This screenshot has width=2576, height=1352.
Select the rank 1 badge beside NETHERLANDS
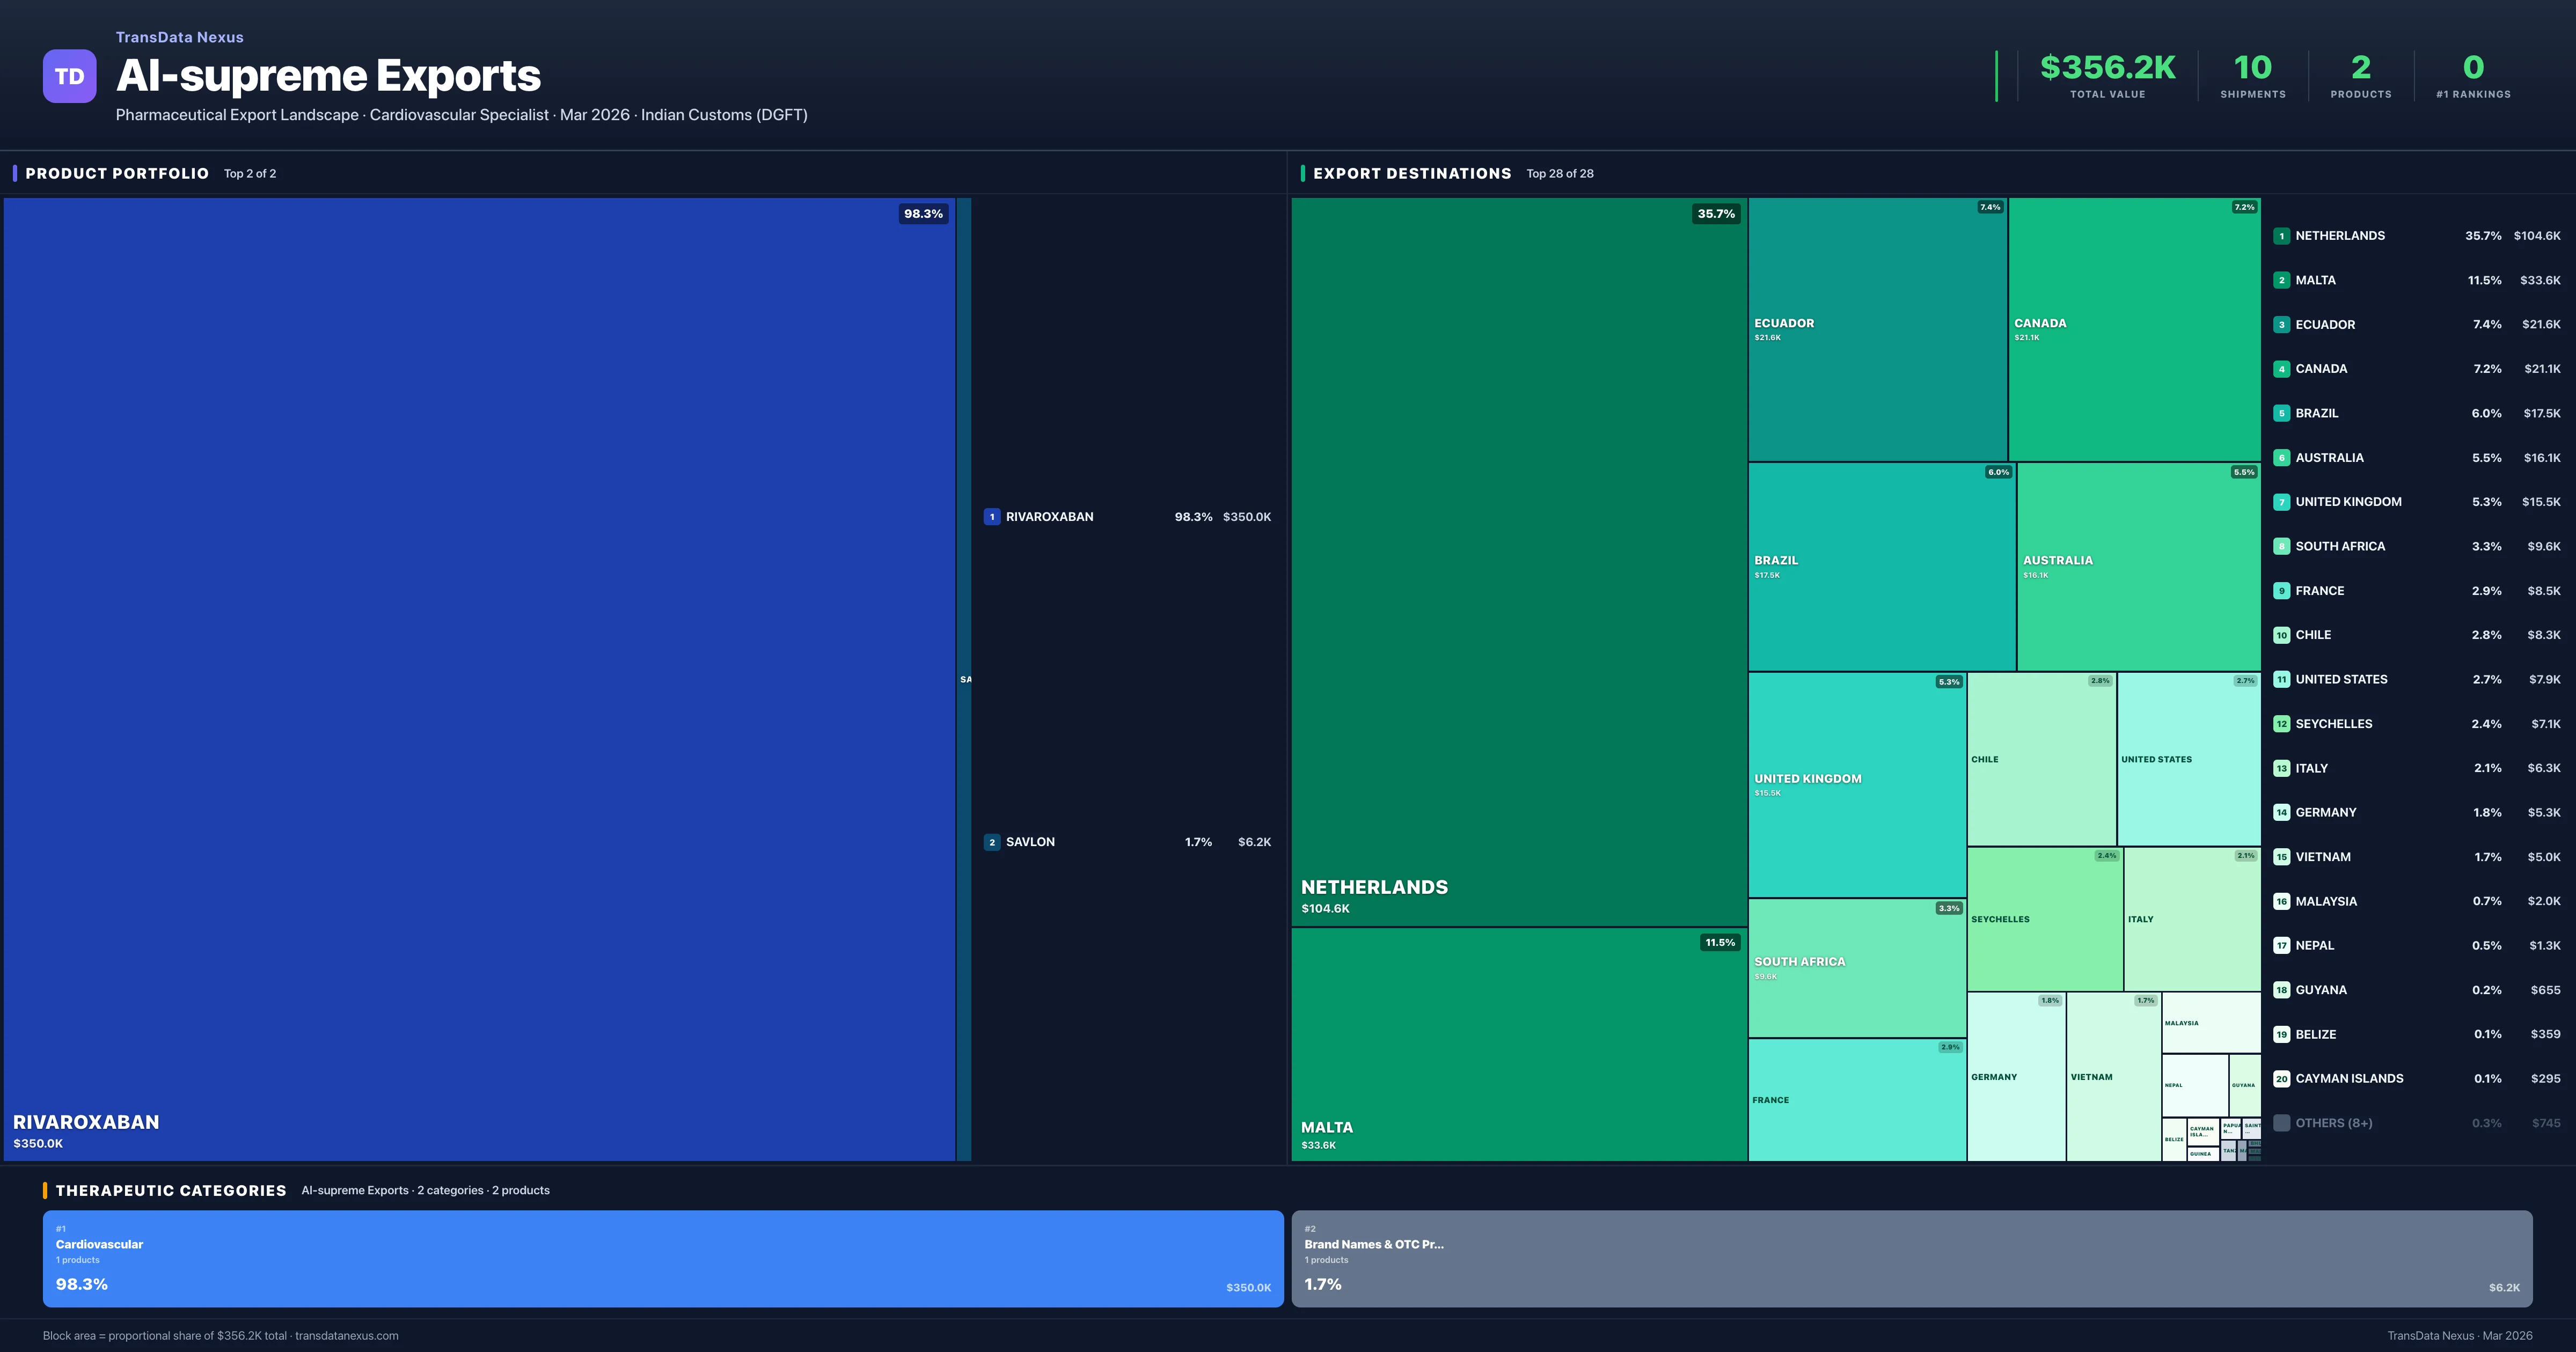tap(2281, 236)
